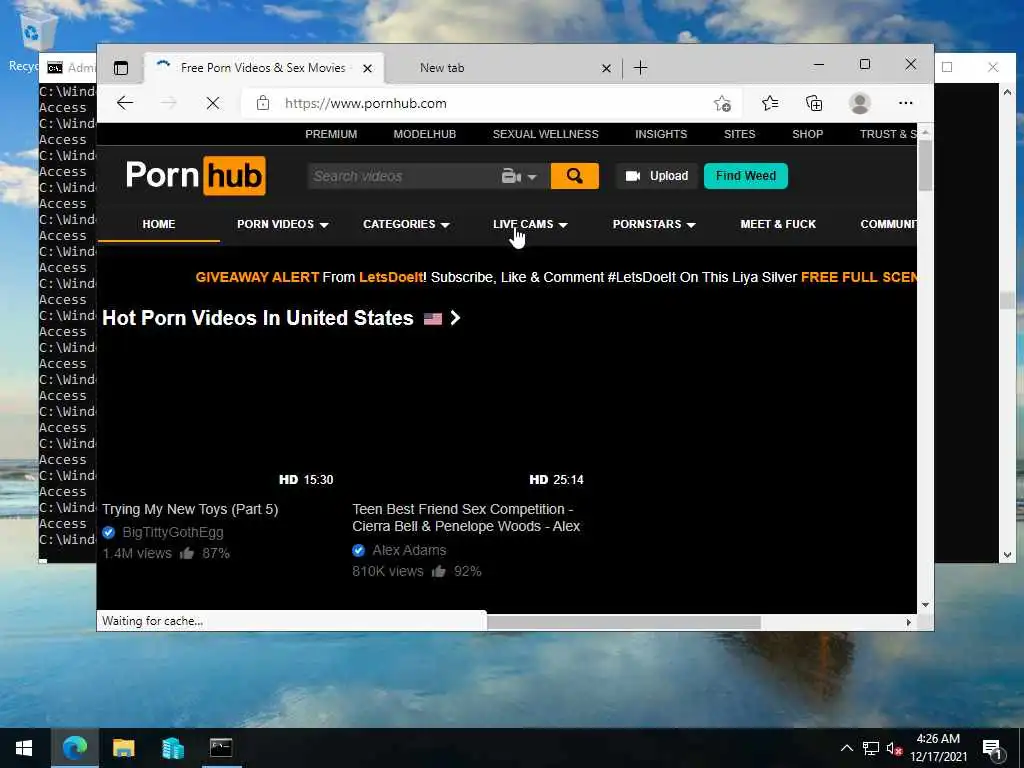
Task: Open the Favorites list icon
Action: pos(770,103)
